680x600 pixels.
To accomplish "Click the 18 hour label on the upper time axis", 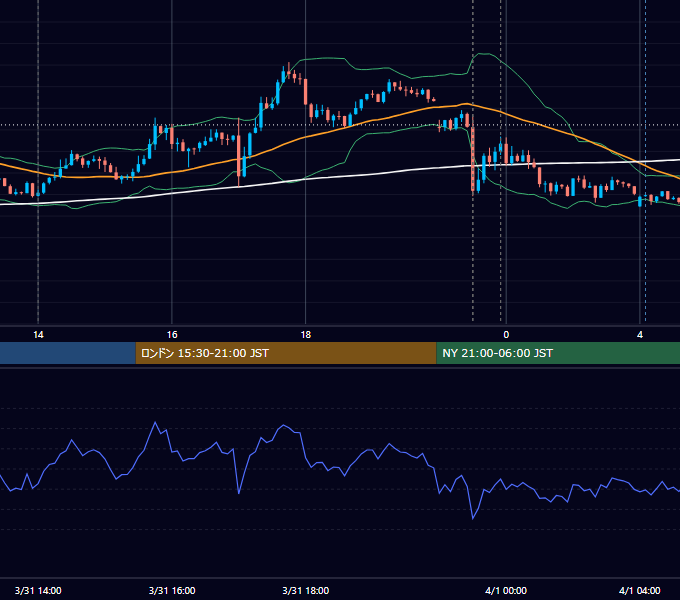I will pyautogui.click(x=306, y=335).
